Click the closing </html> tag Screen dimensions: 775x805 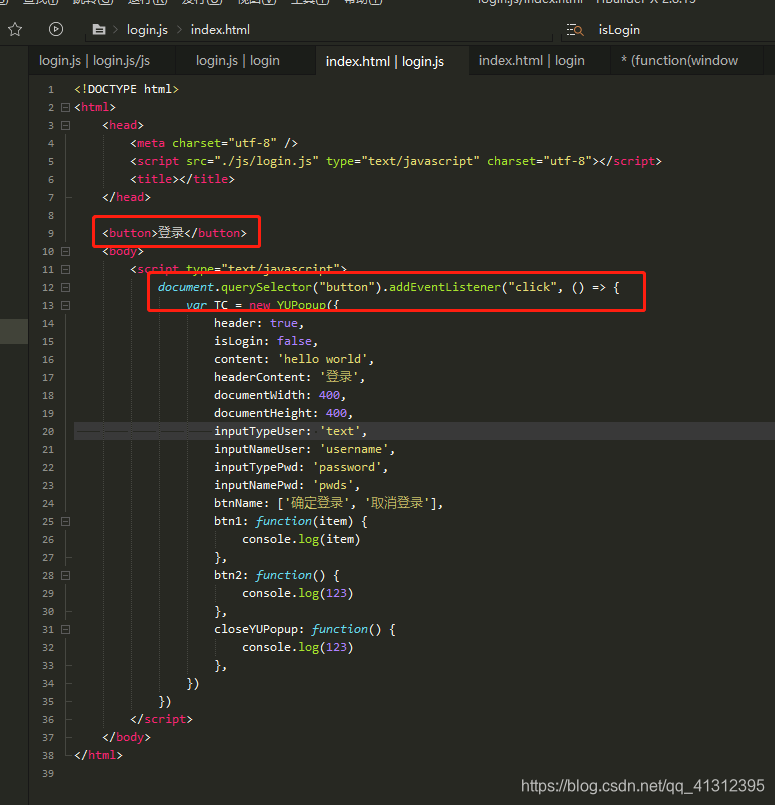pos(99,755)
